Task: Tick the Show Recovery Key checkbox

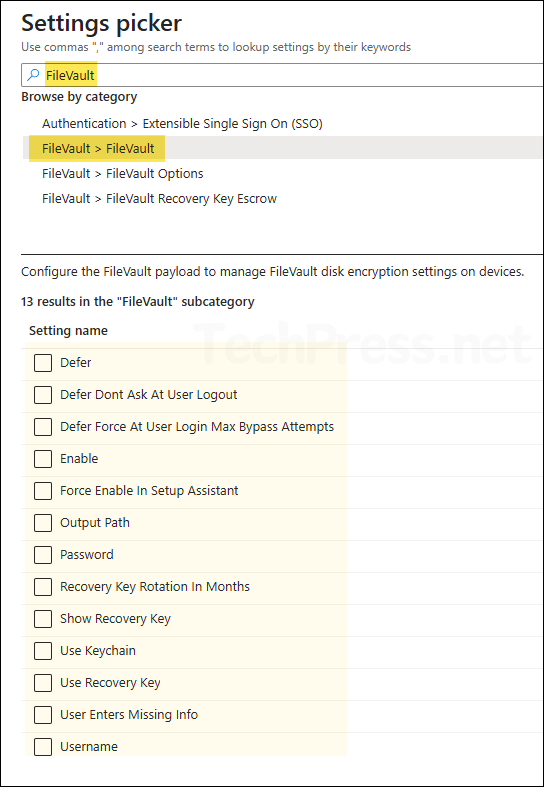Action: pos(43,619)
